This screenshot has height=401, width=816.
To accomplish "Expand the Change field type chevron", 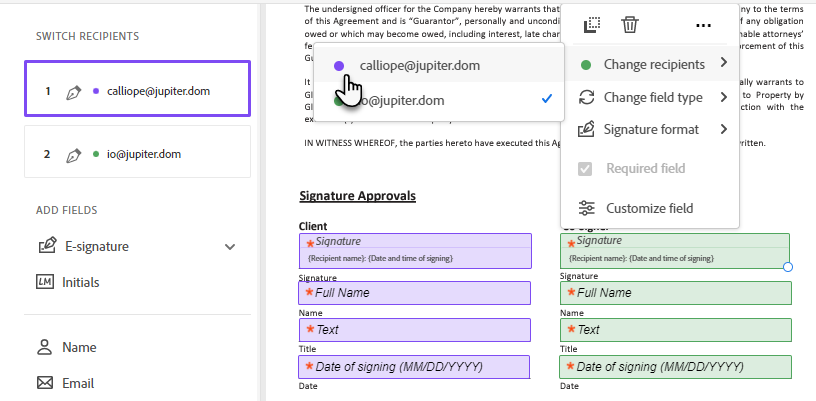I will point(723,97).
